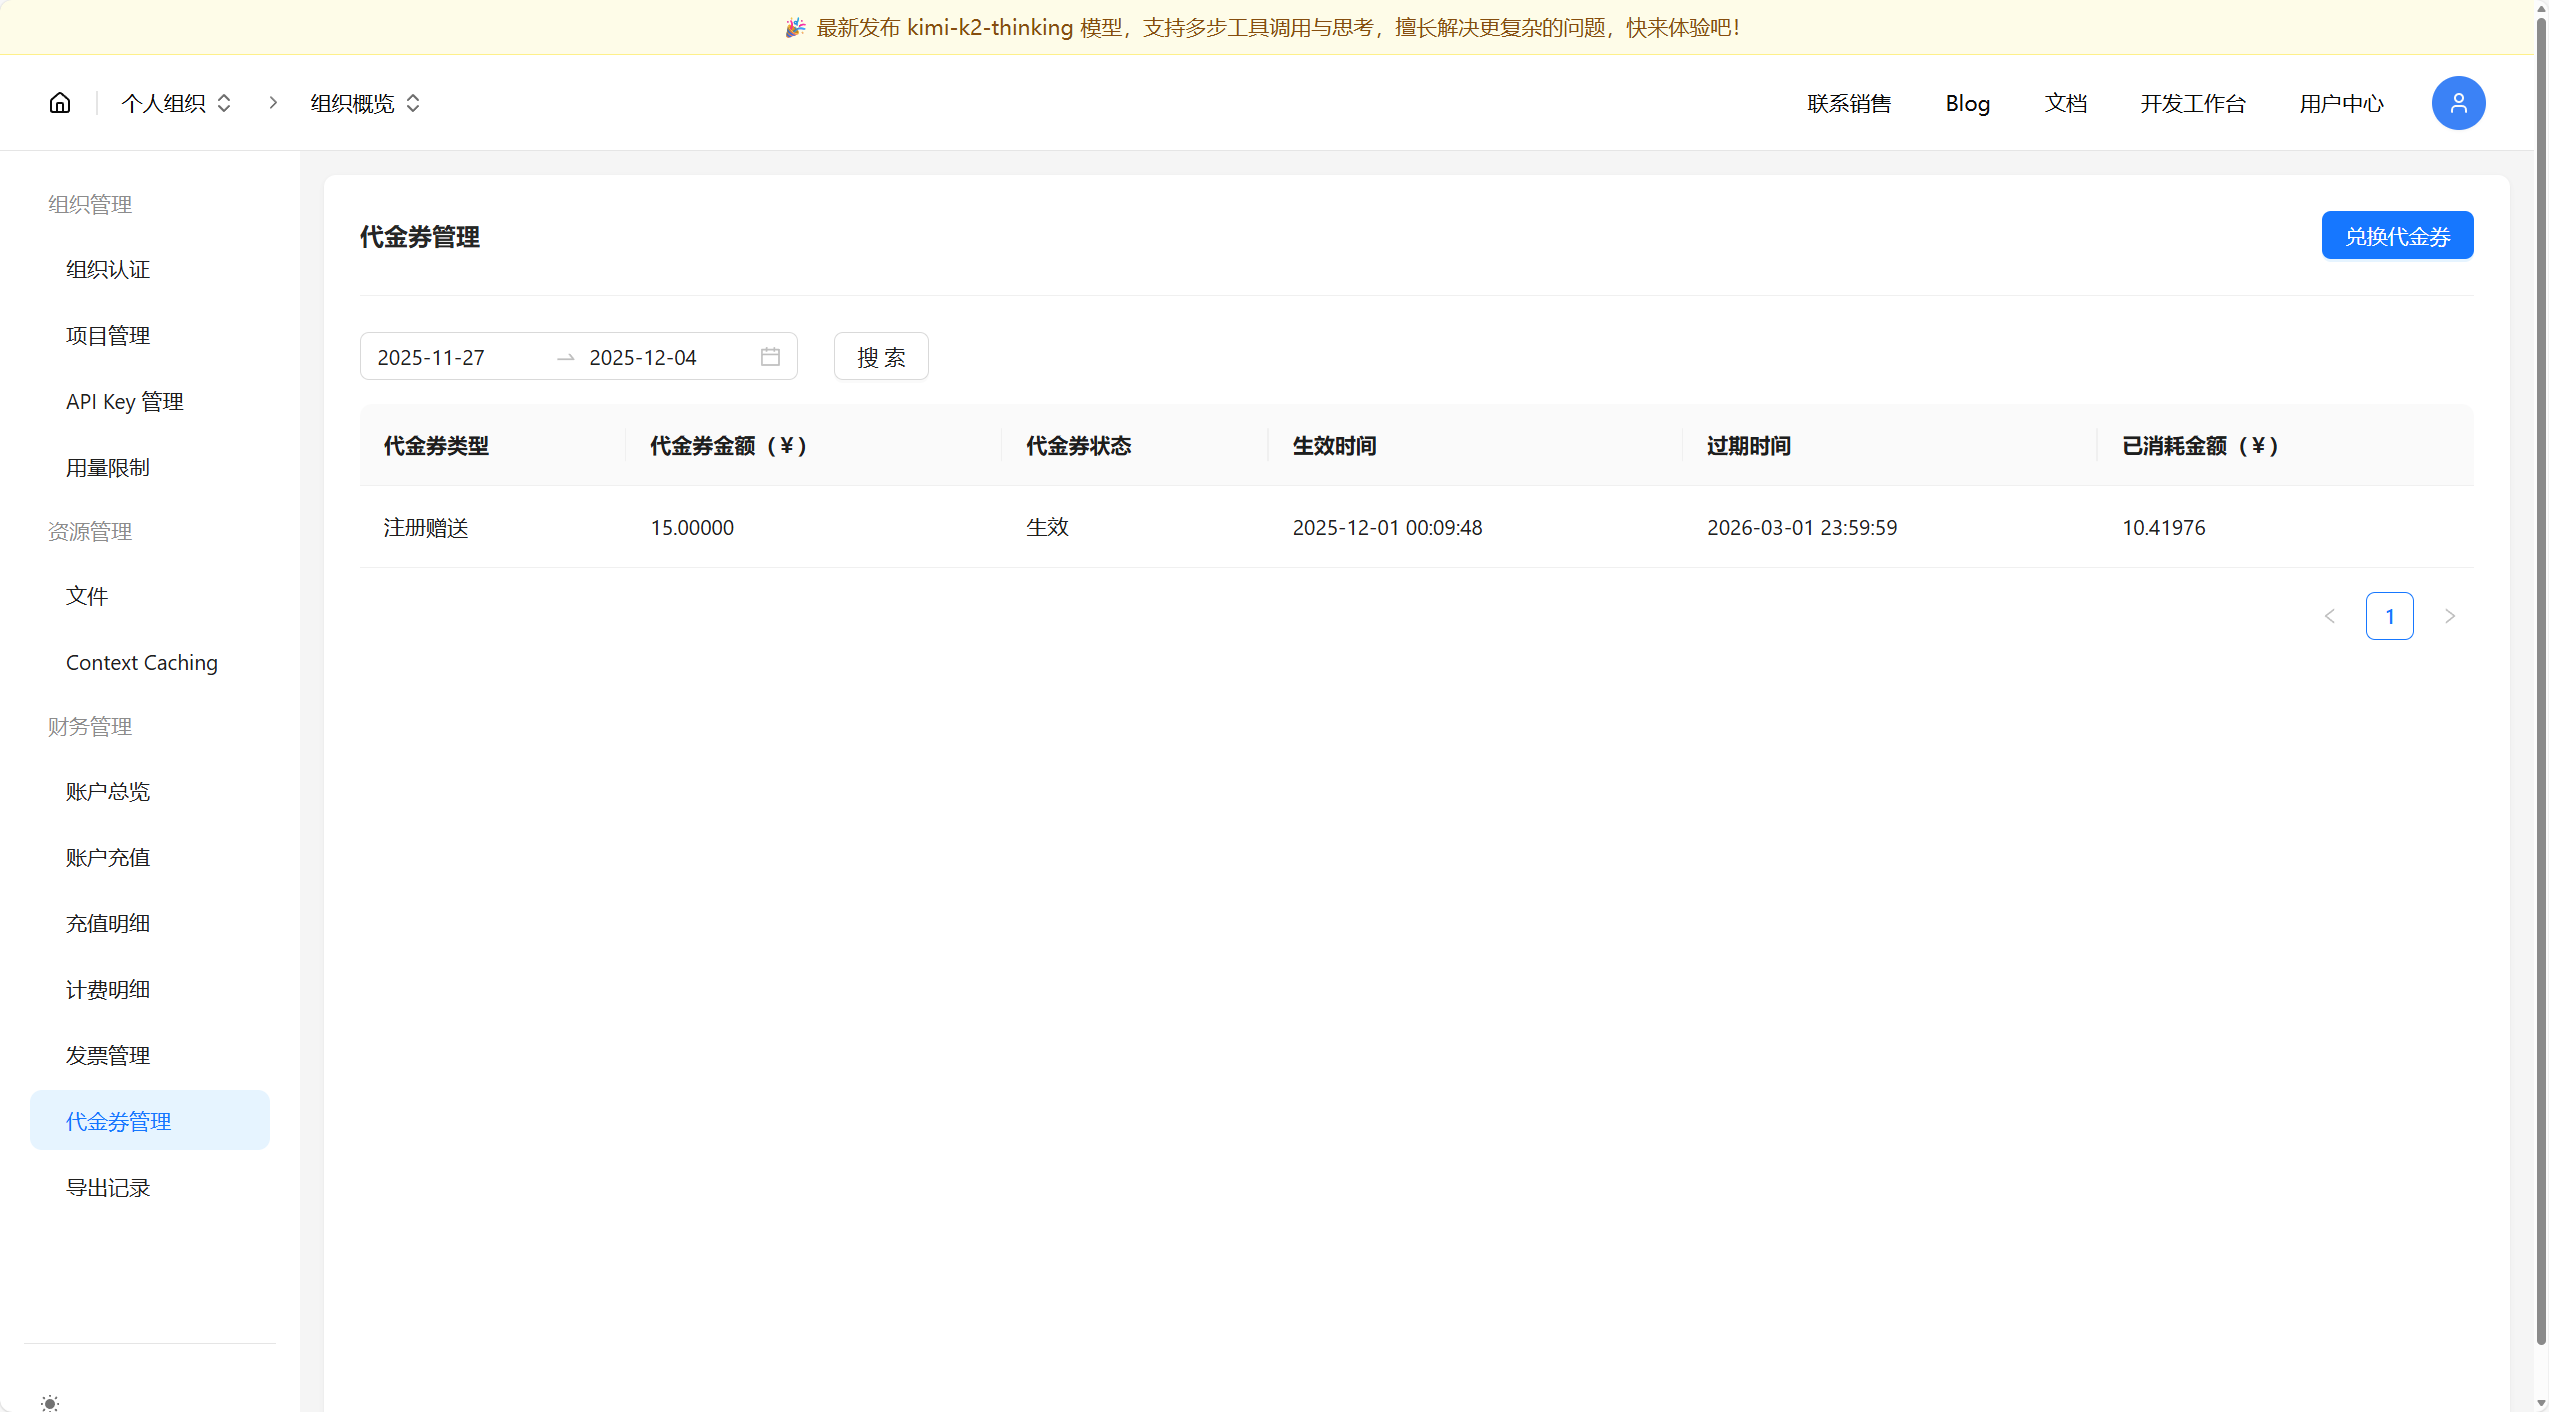Viewport: 2549px width, 1412px height.
Task: Expand the 组织概览 breadcrumb dropdown
Action: coord(414,103)
